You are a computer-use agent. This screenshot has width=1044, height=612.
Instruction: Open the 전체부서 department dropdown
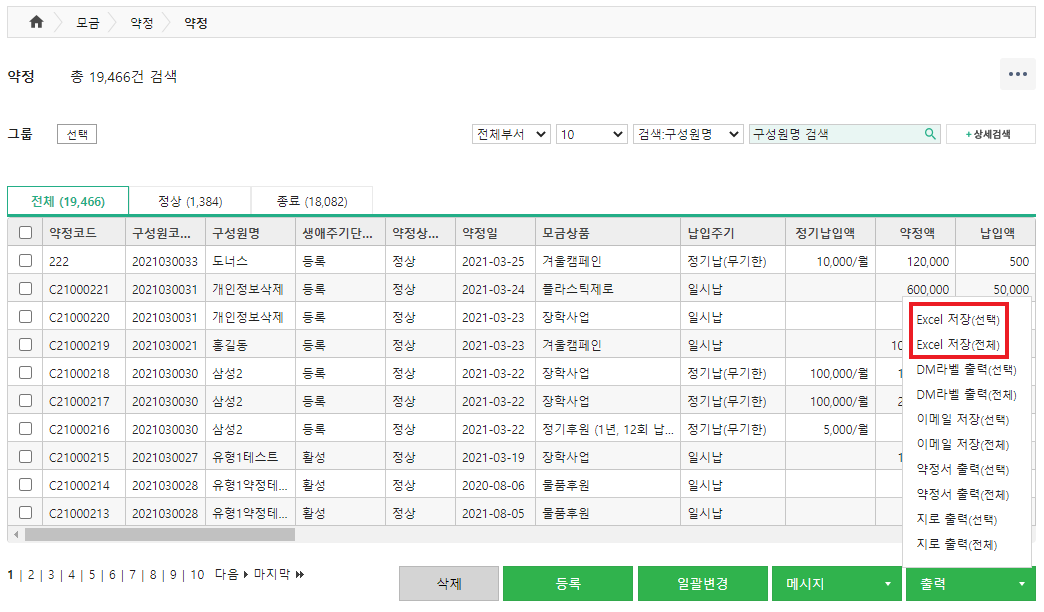pyautogui.click(x=512, y=134)
